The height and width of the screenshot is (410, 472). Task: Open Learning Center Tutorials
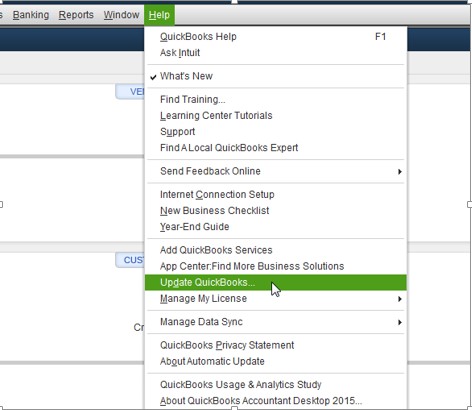[276, 115]
